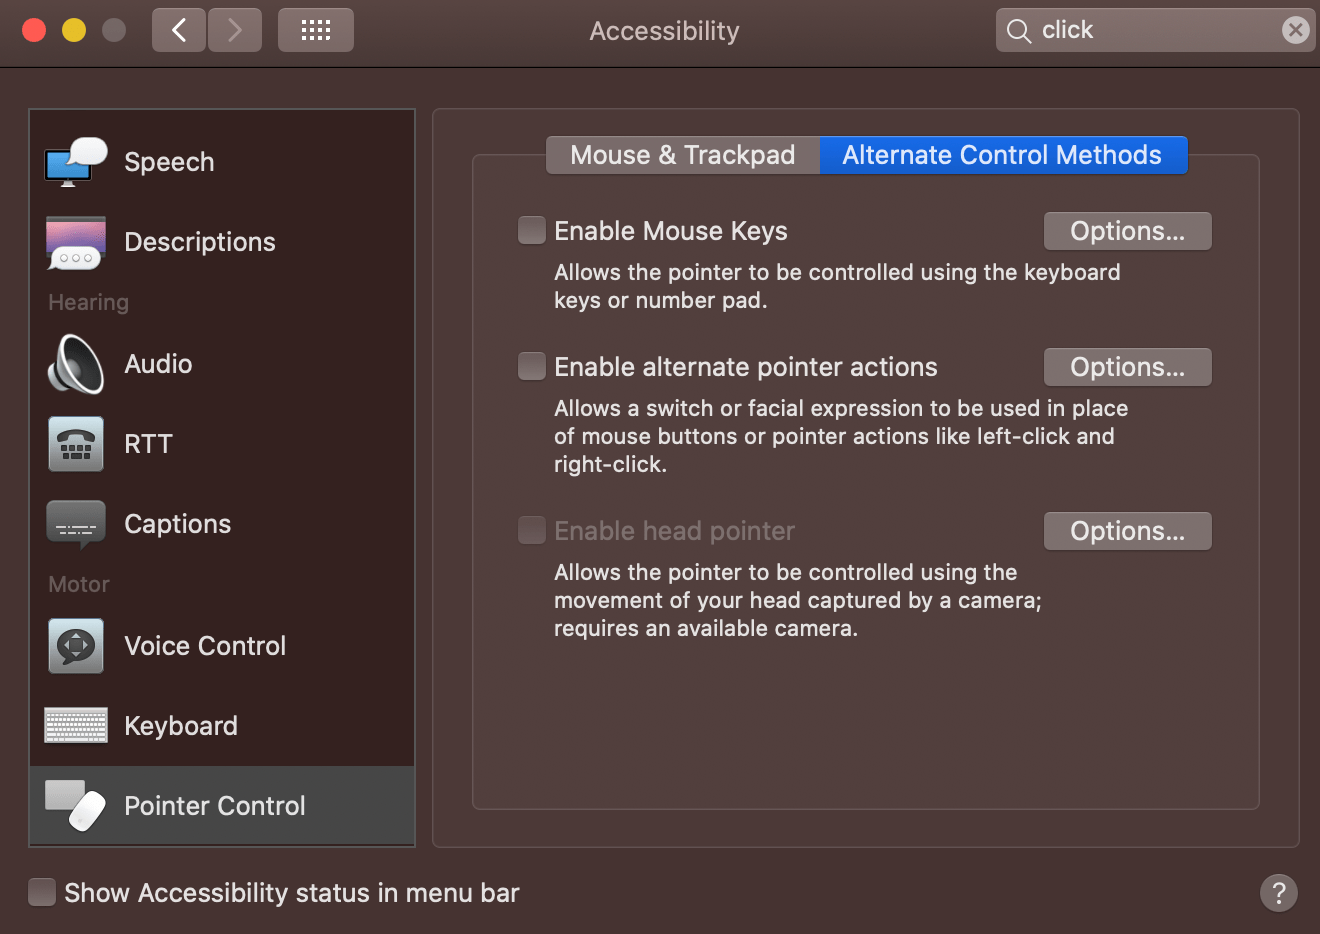Screen dimensions: 1320x934
Task: Select the Speech sidebar icon
Action: tap(75, 161)
